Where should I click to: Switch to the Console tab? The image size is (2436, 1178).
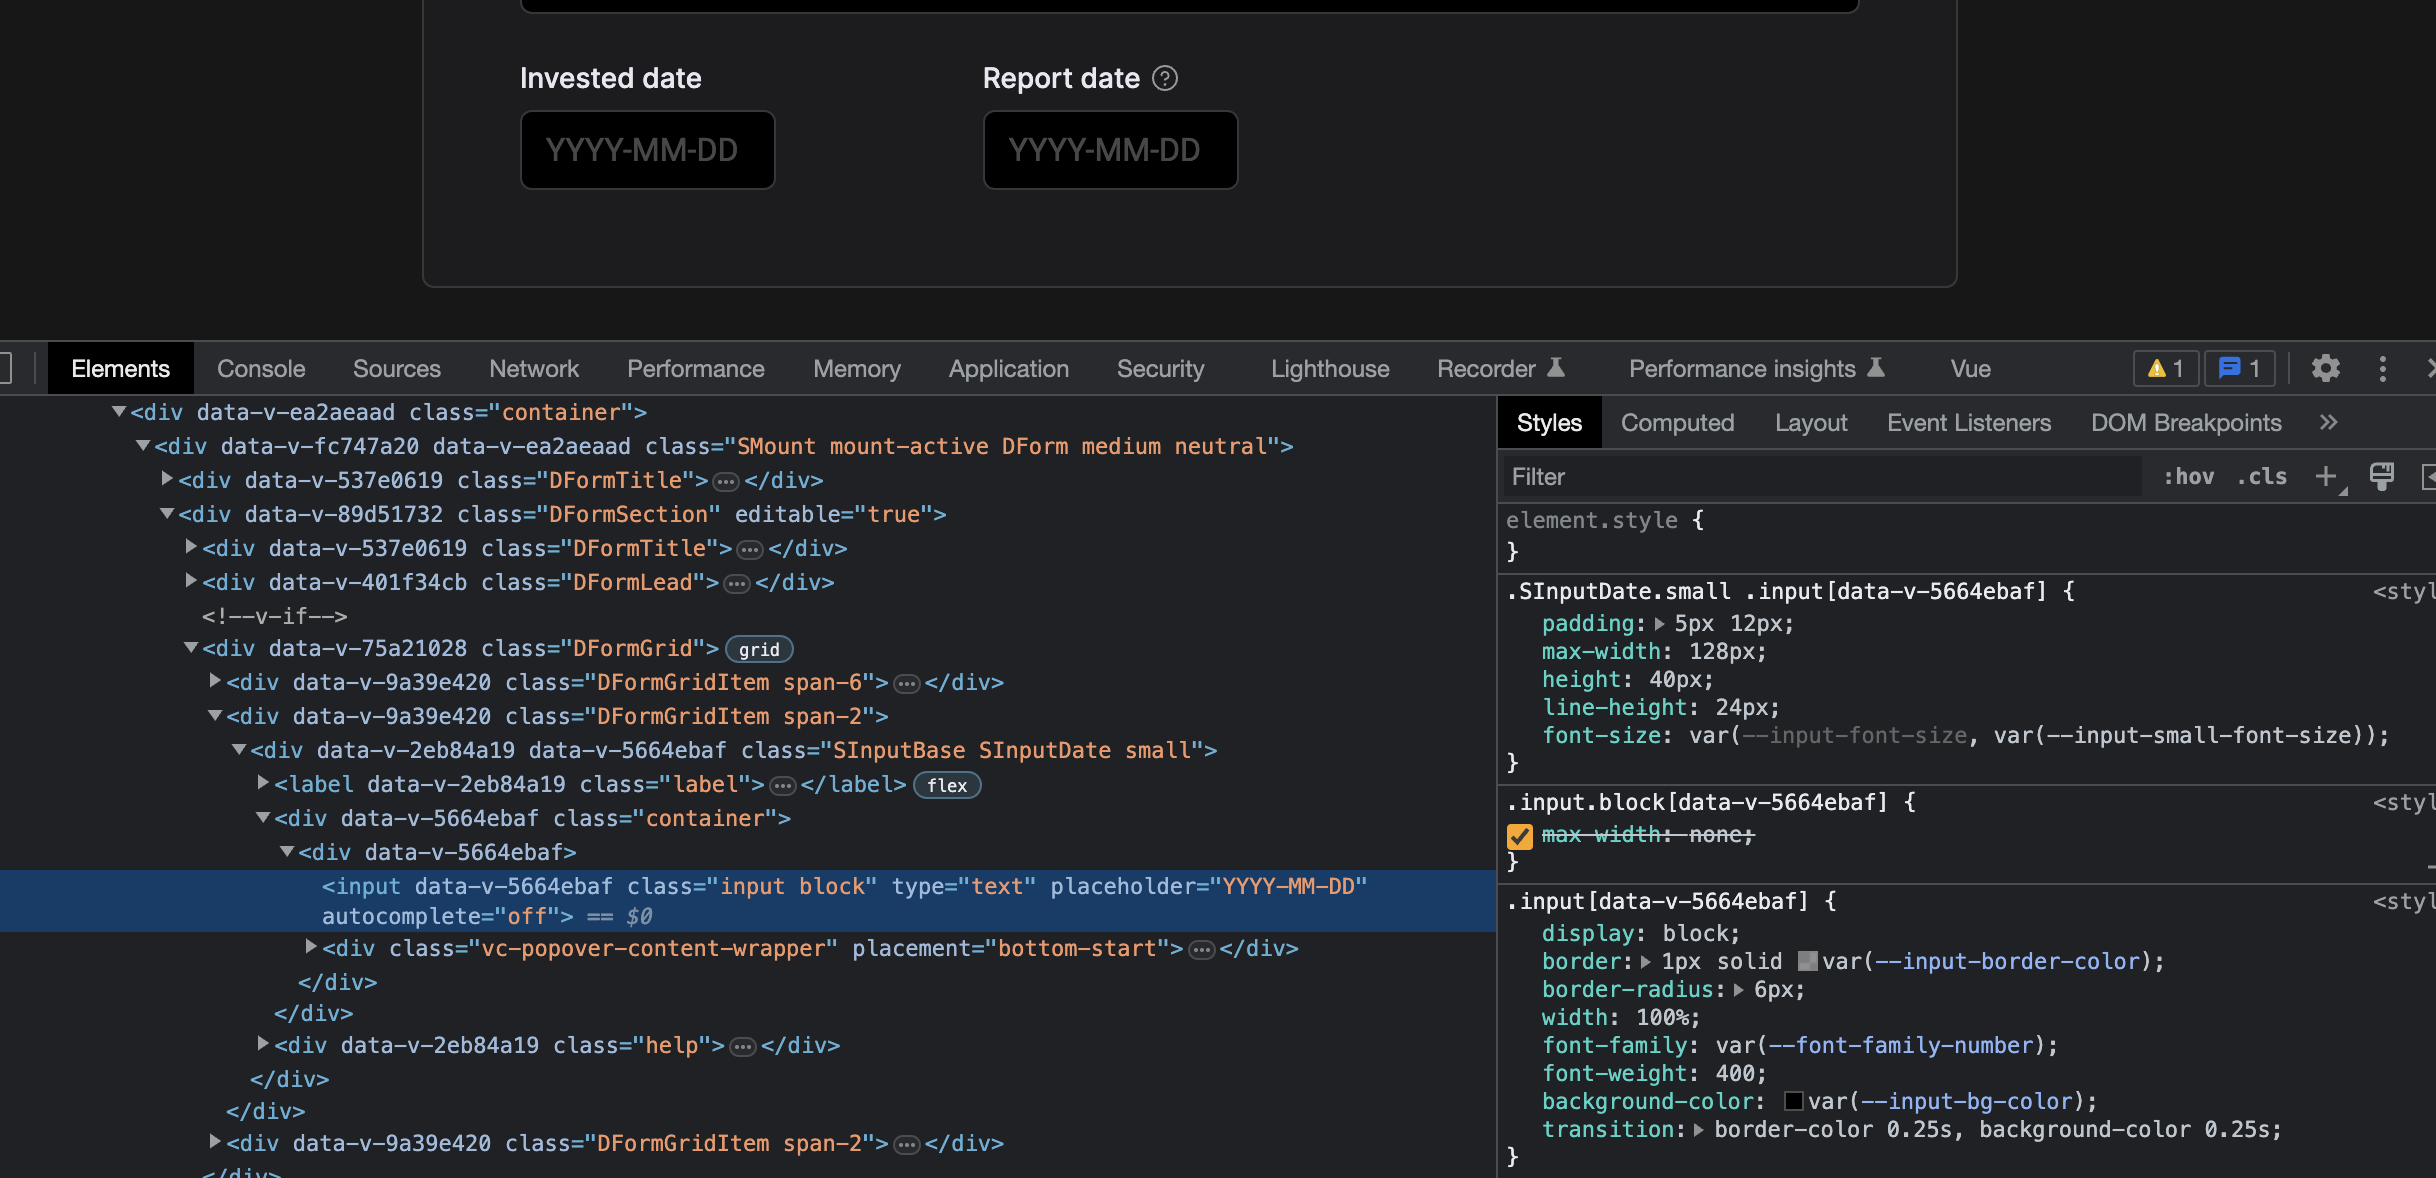point(261,369)
